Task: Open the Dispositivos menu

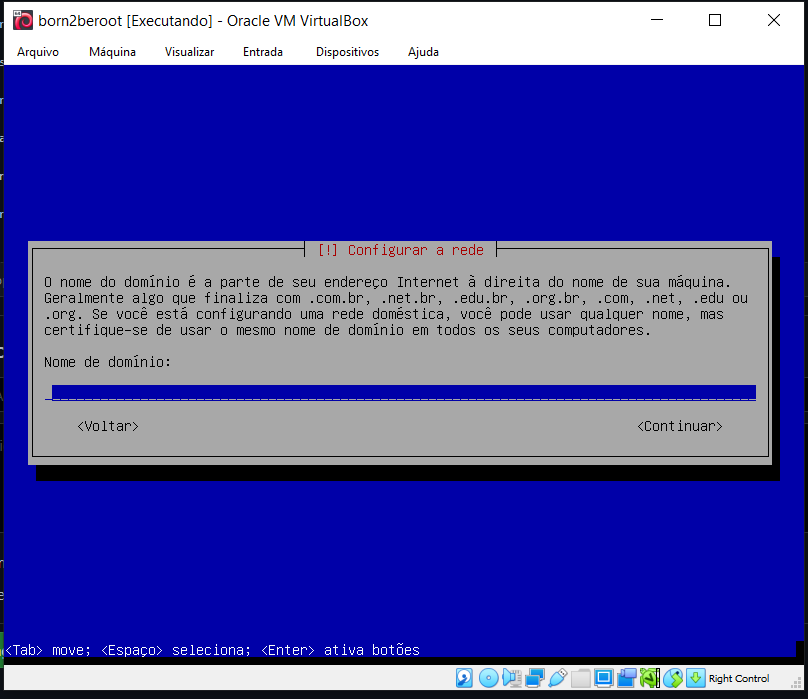Action: pos(347,52)
